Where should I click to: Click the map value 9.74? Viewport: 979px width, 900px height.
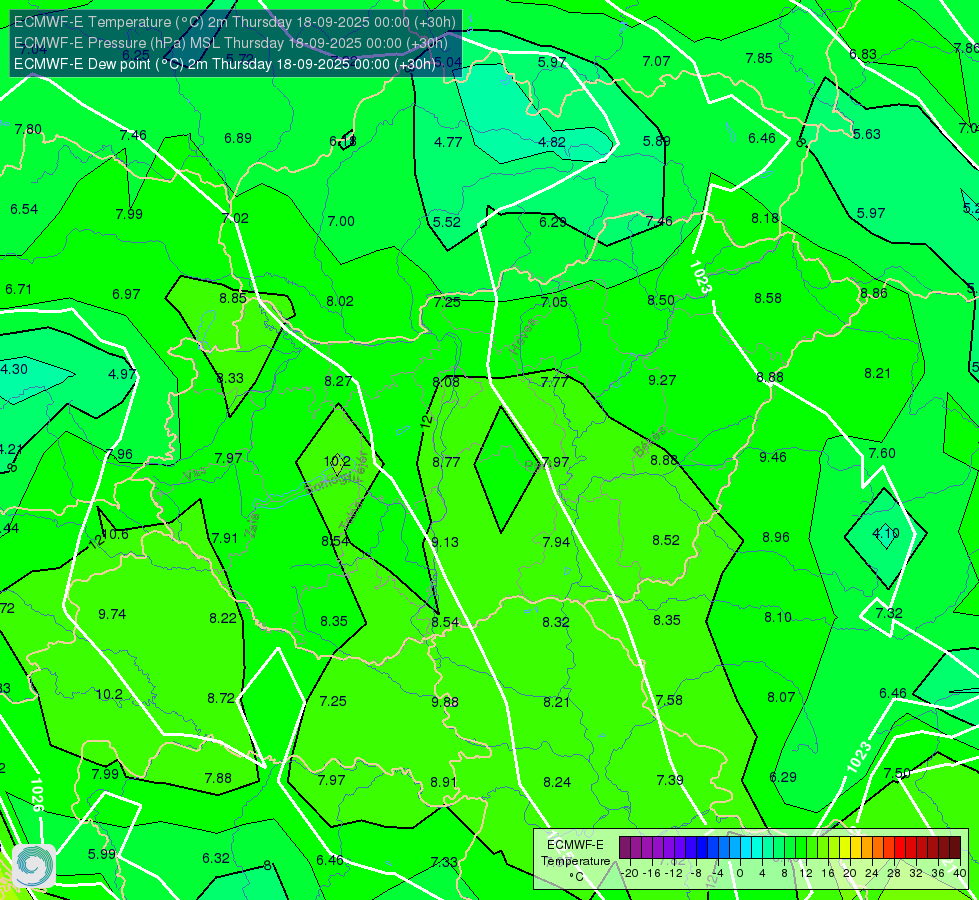click(112, 615)
